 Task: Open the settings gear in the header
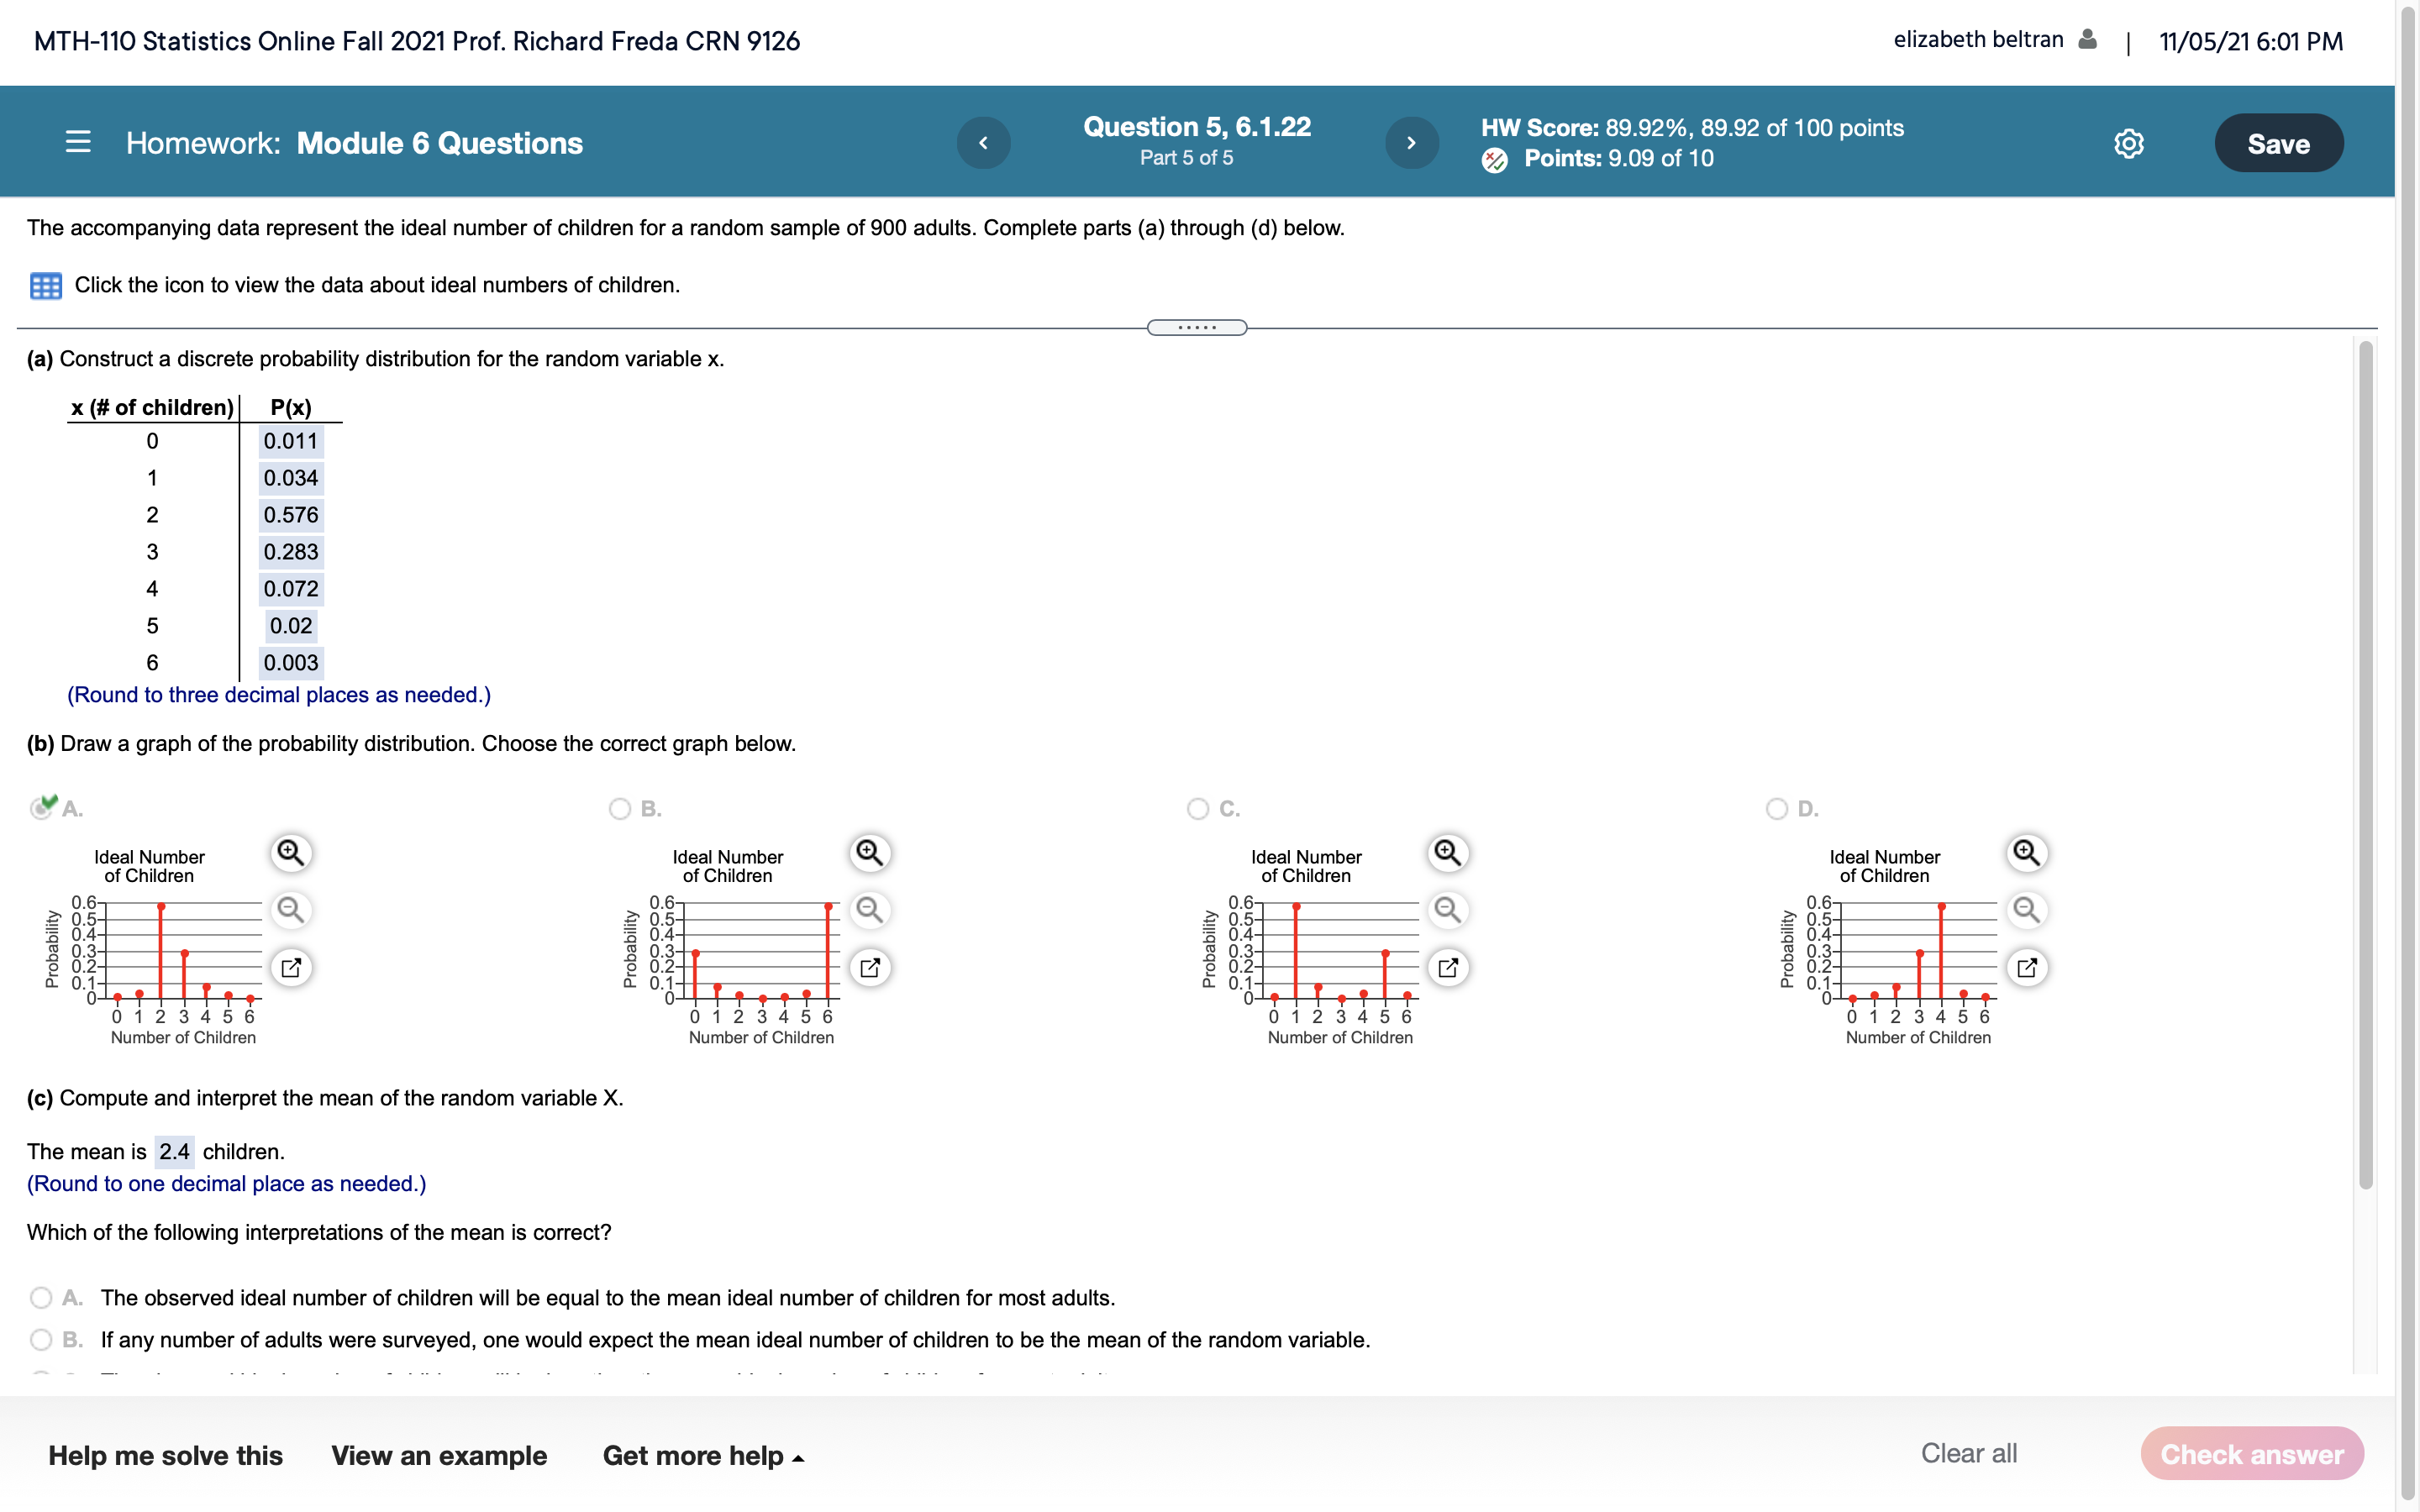[2128, 143]
